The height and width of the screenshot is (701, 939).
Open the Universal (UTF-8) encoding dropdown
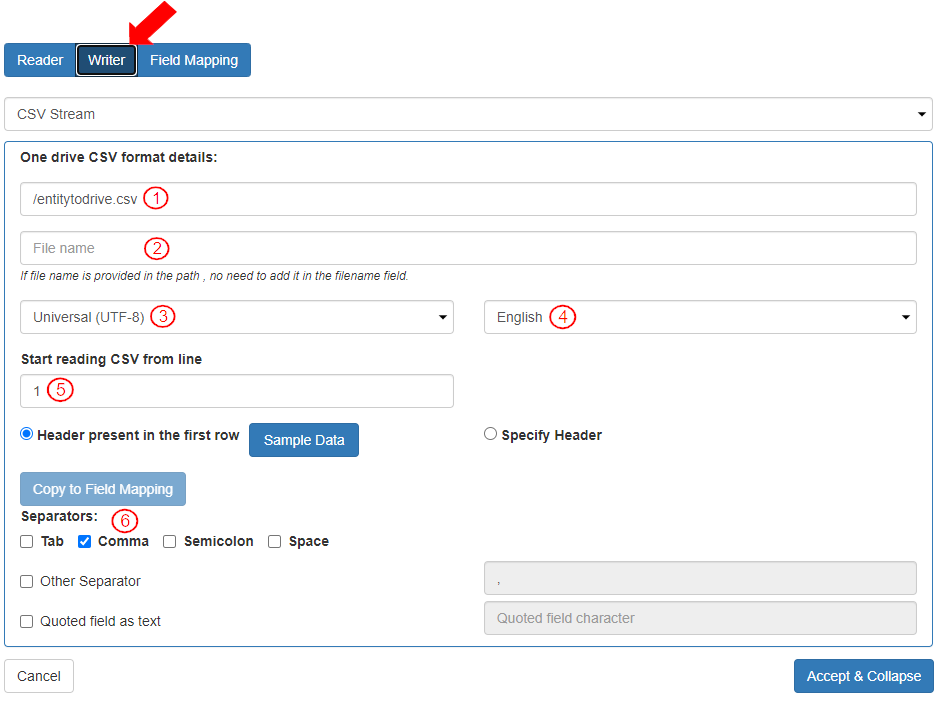[237, 317]
